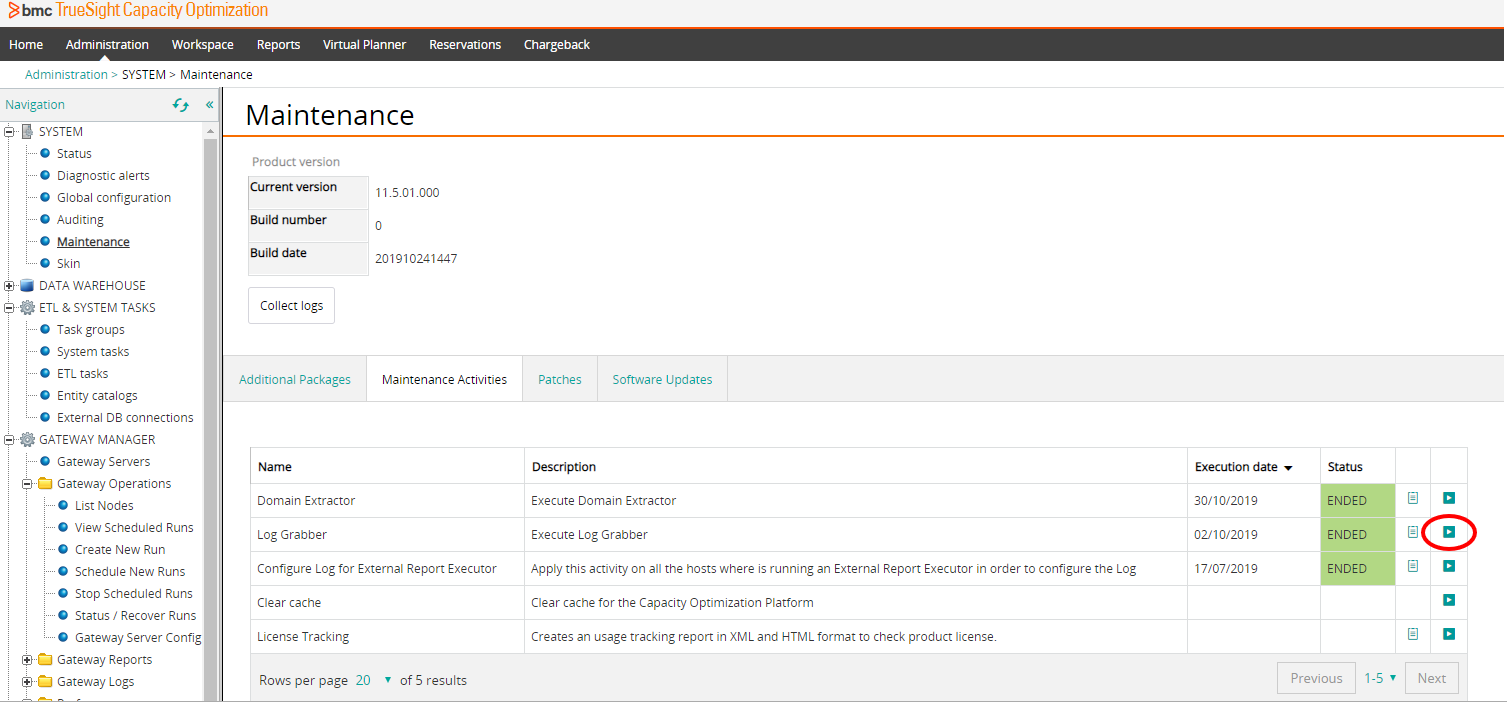Run the Clear cache activity
The image size is (1507, 702).
coord(1448,601)
